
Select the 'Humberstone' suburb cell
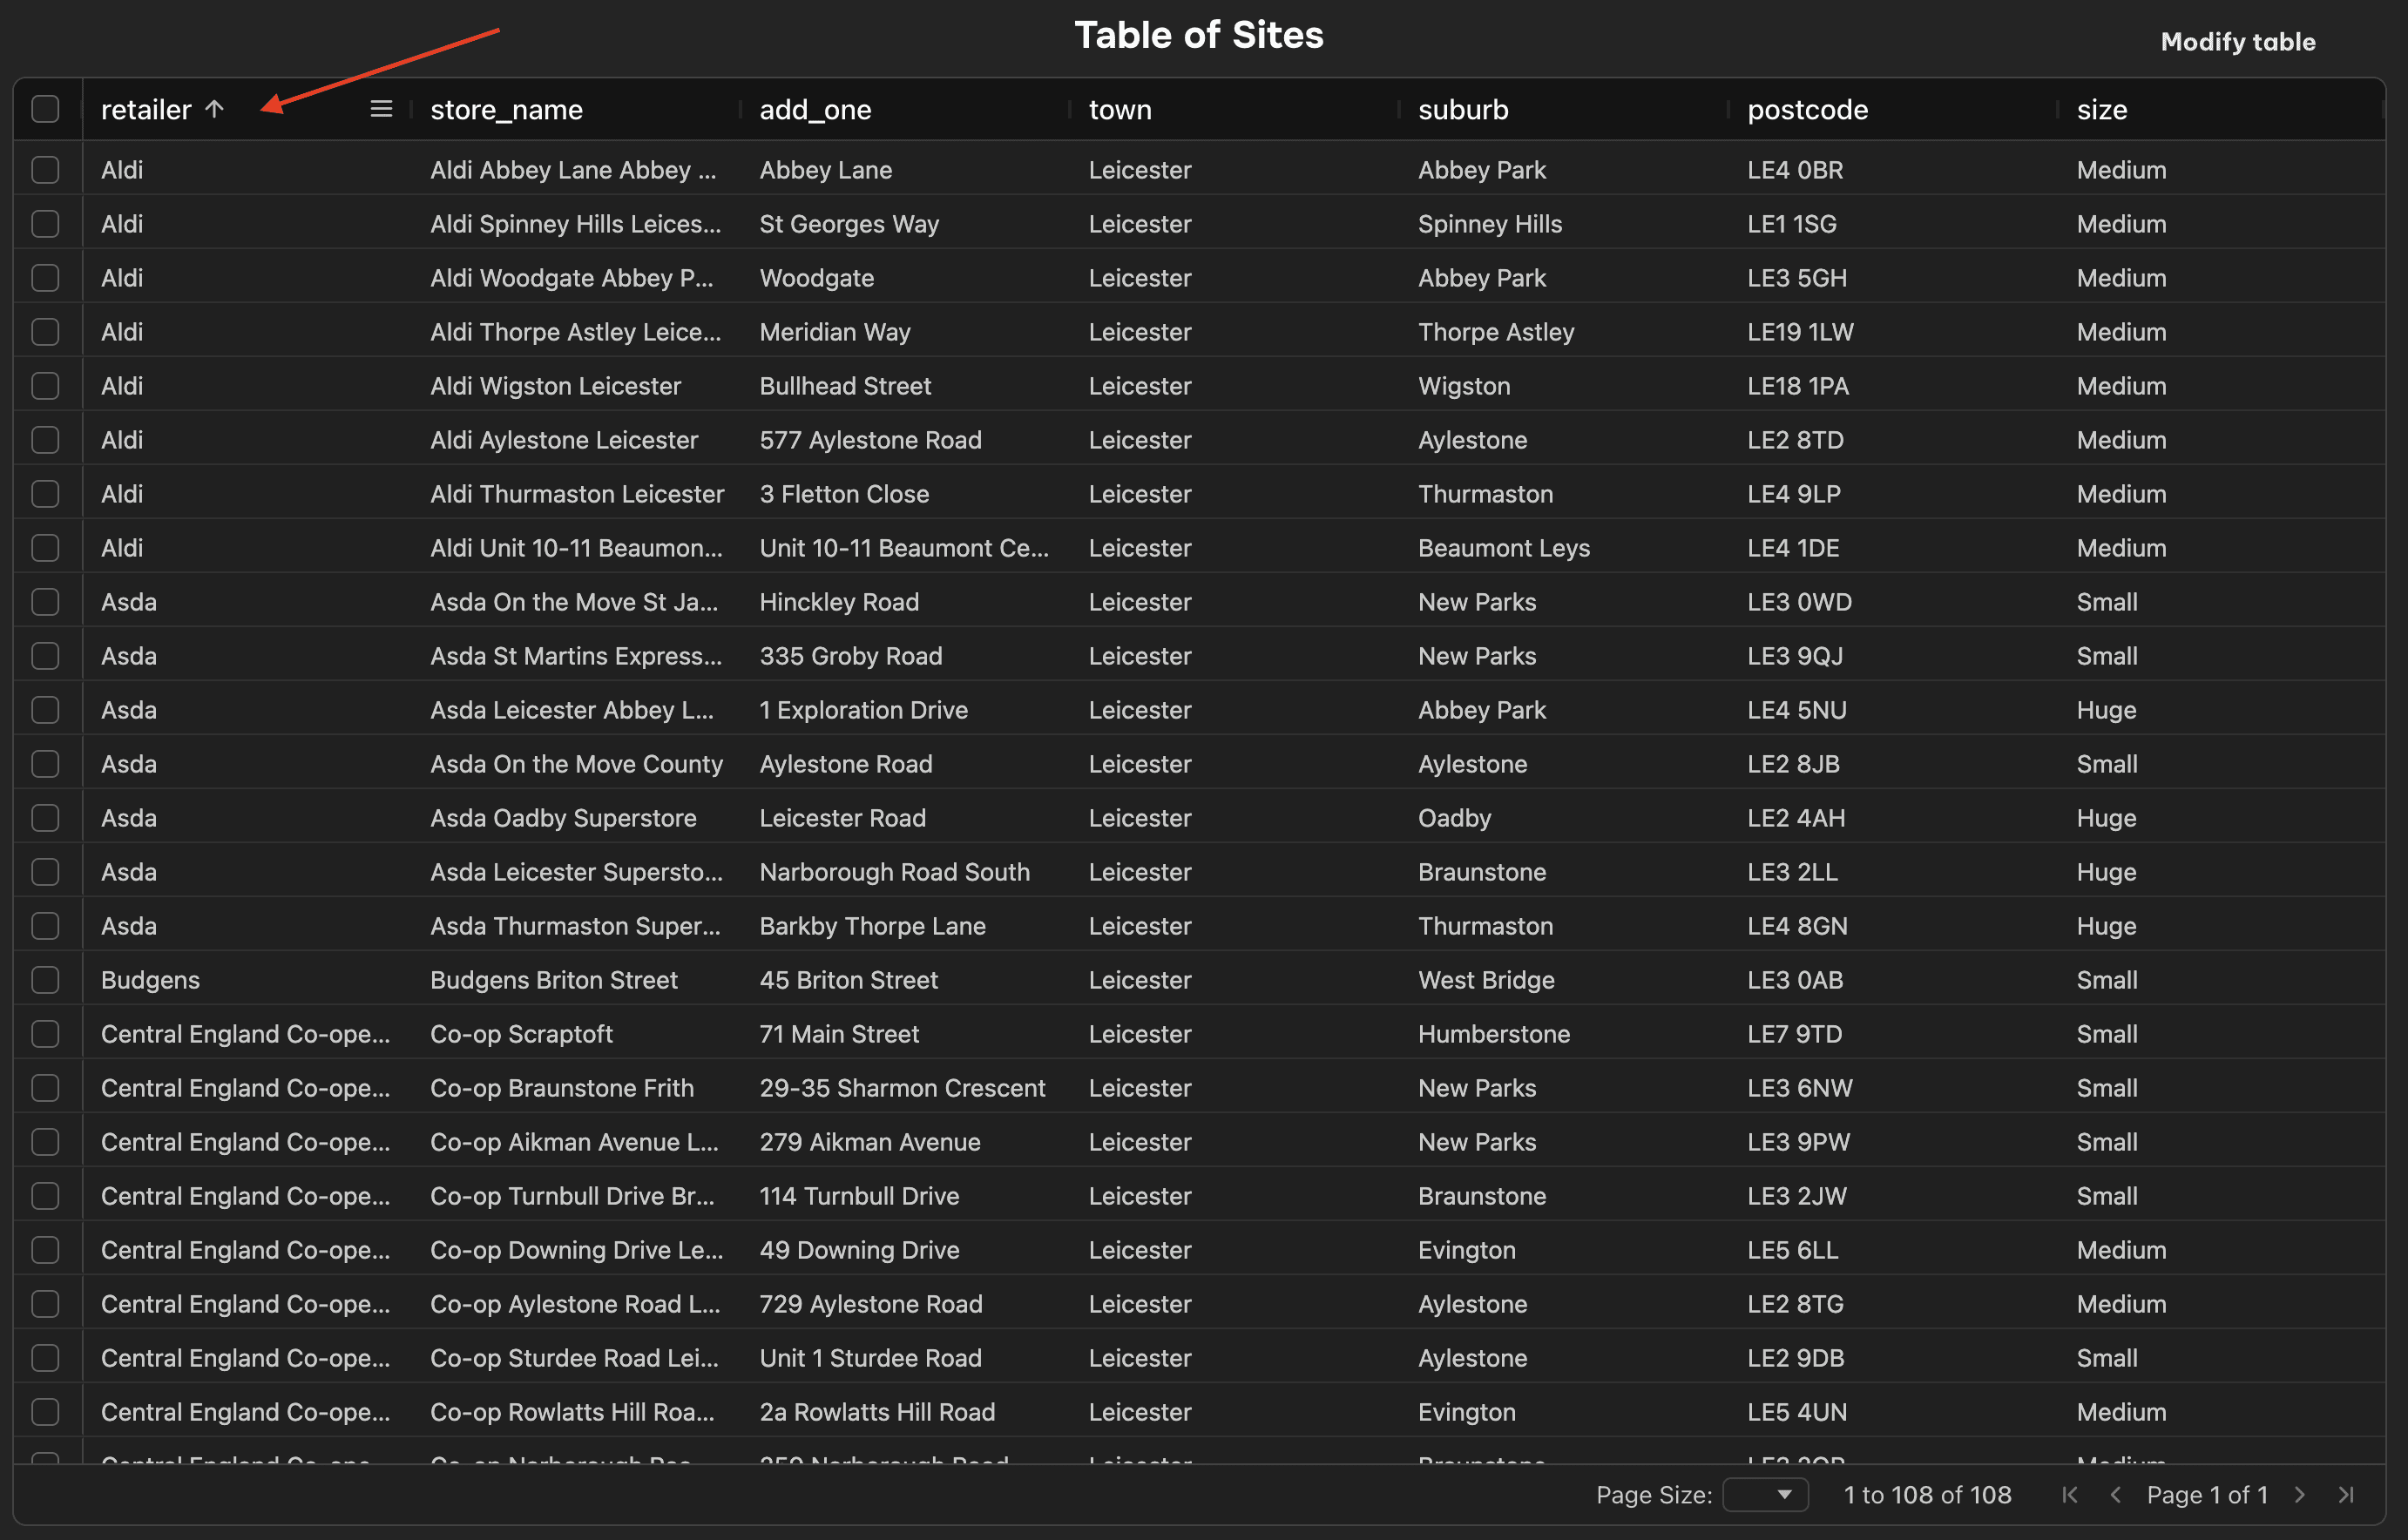1494,1034
